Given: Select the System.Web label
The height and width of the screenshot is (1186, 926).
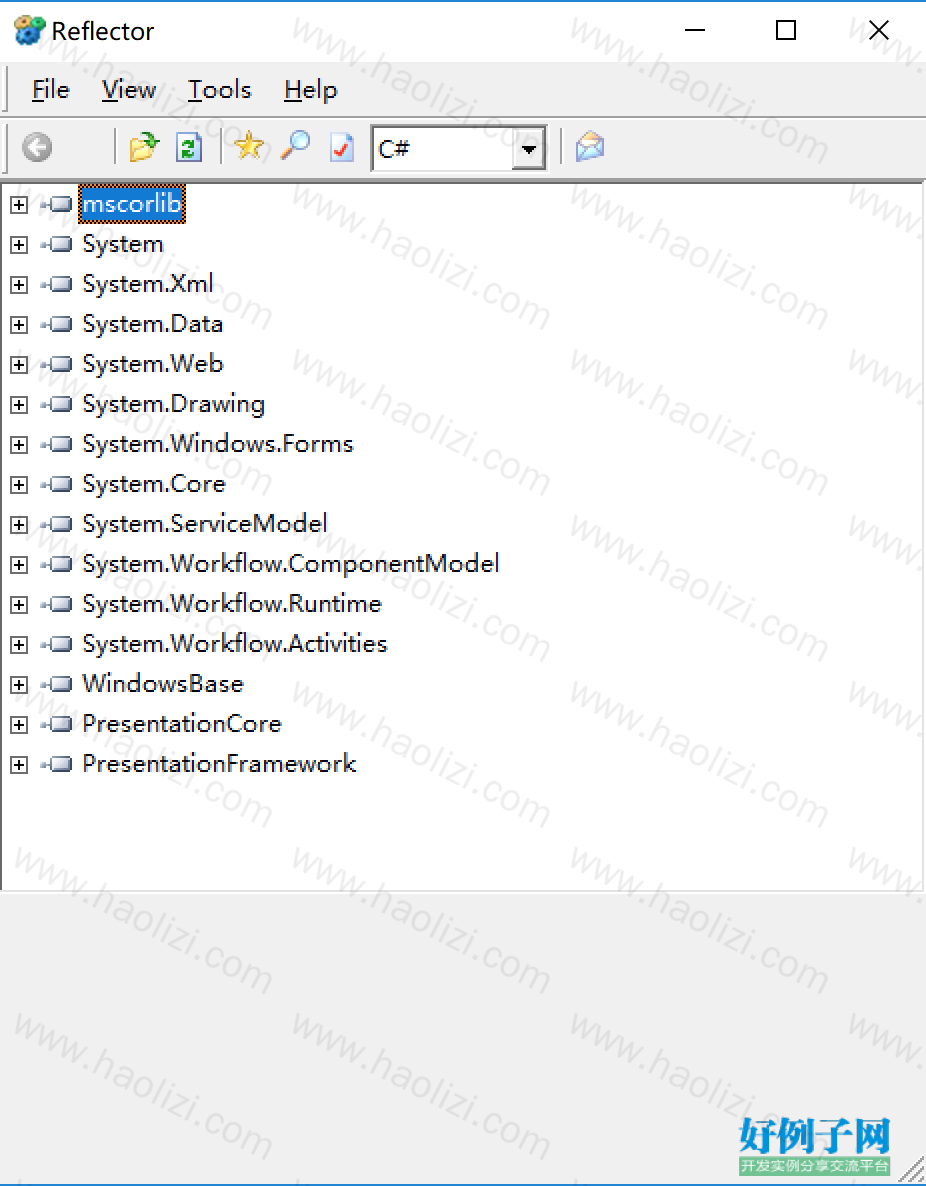Looking at the screenshot, I should (x=153, y=365).
